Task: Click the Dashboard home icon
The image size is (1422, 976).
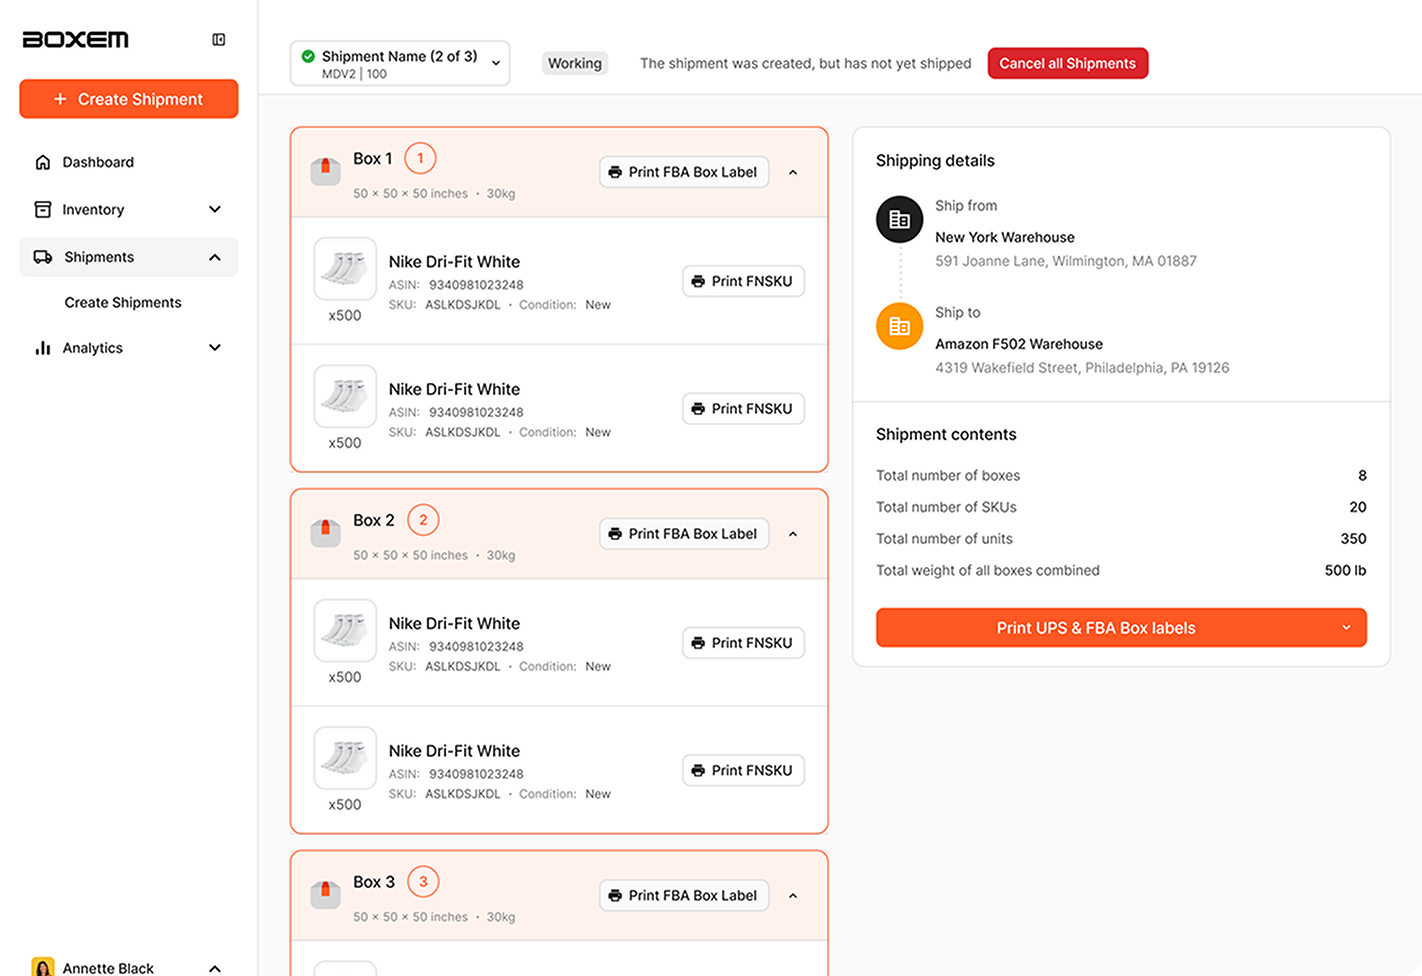Action: 43,162
